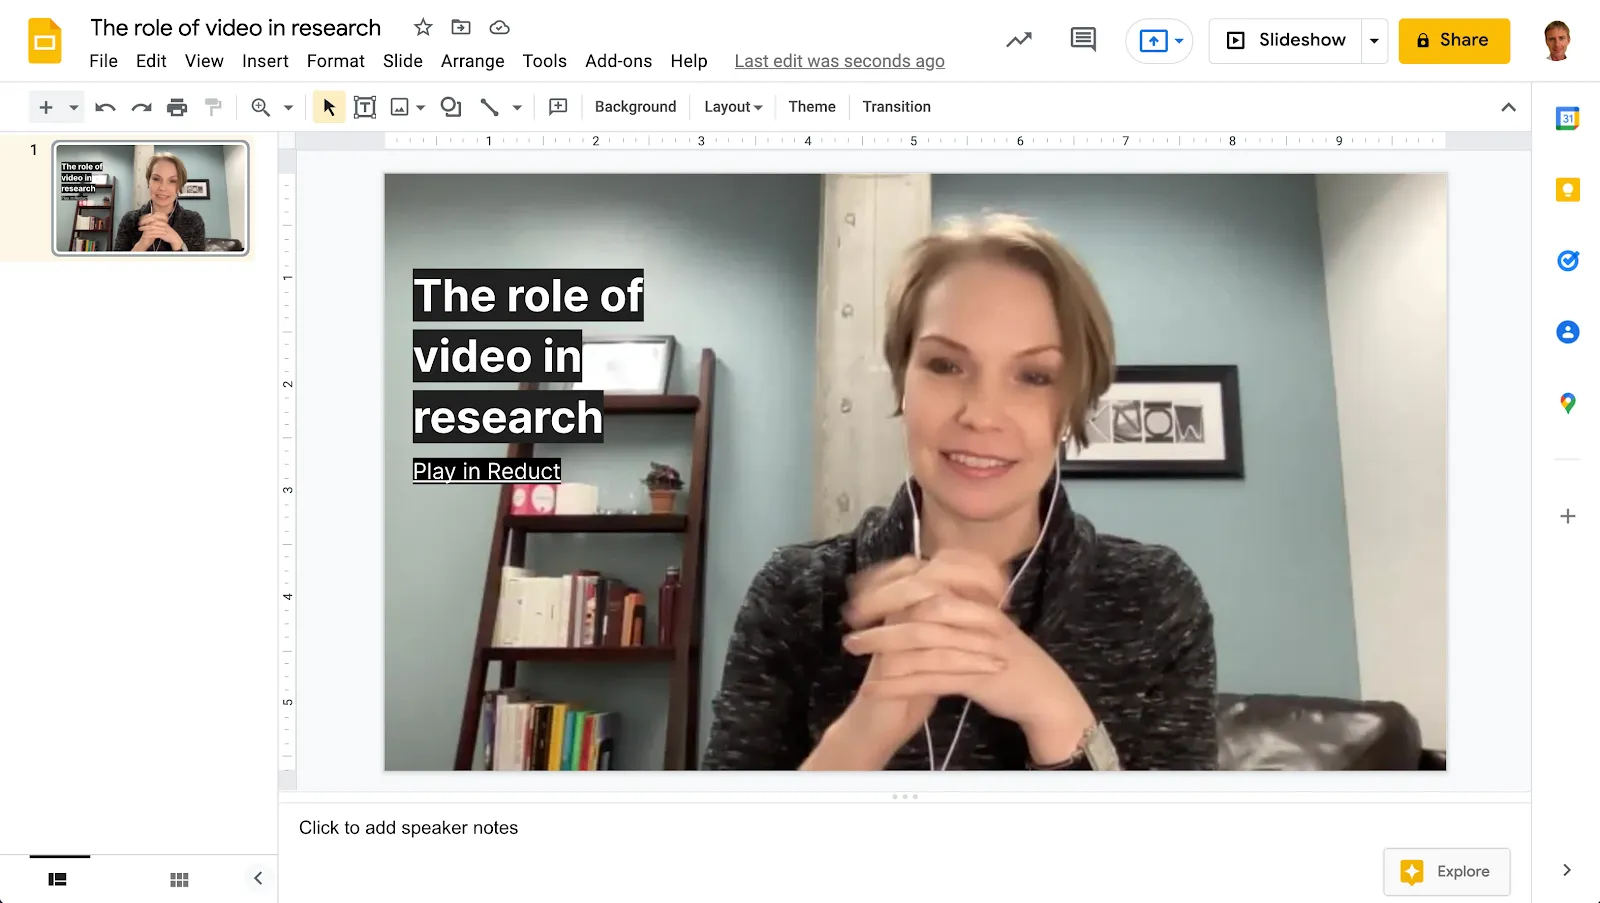
Task: Open Google Tasks in the side panel
Action: tap(1568, 261)
